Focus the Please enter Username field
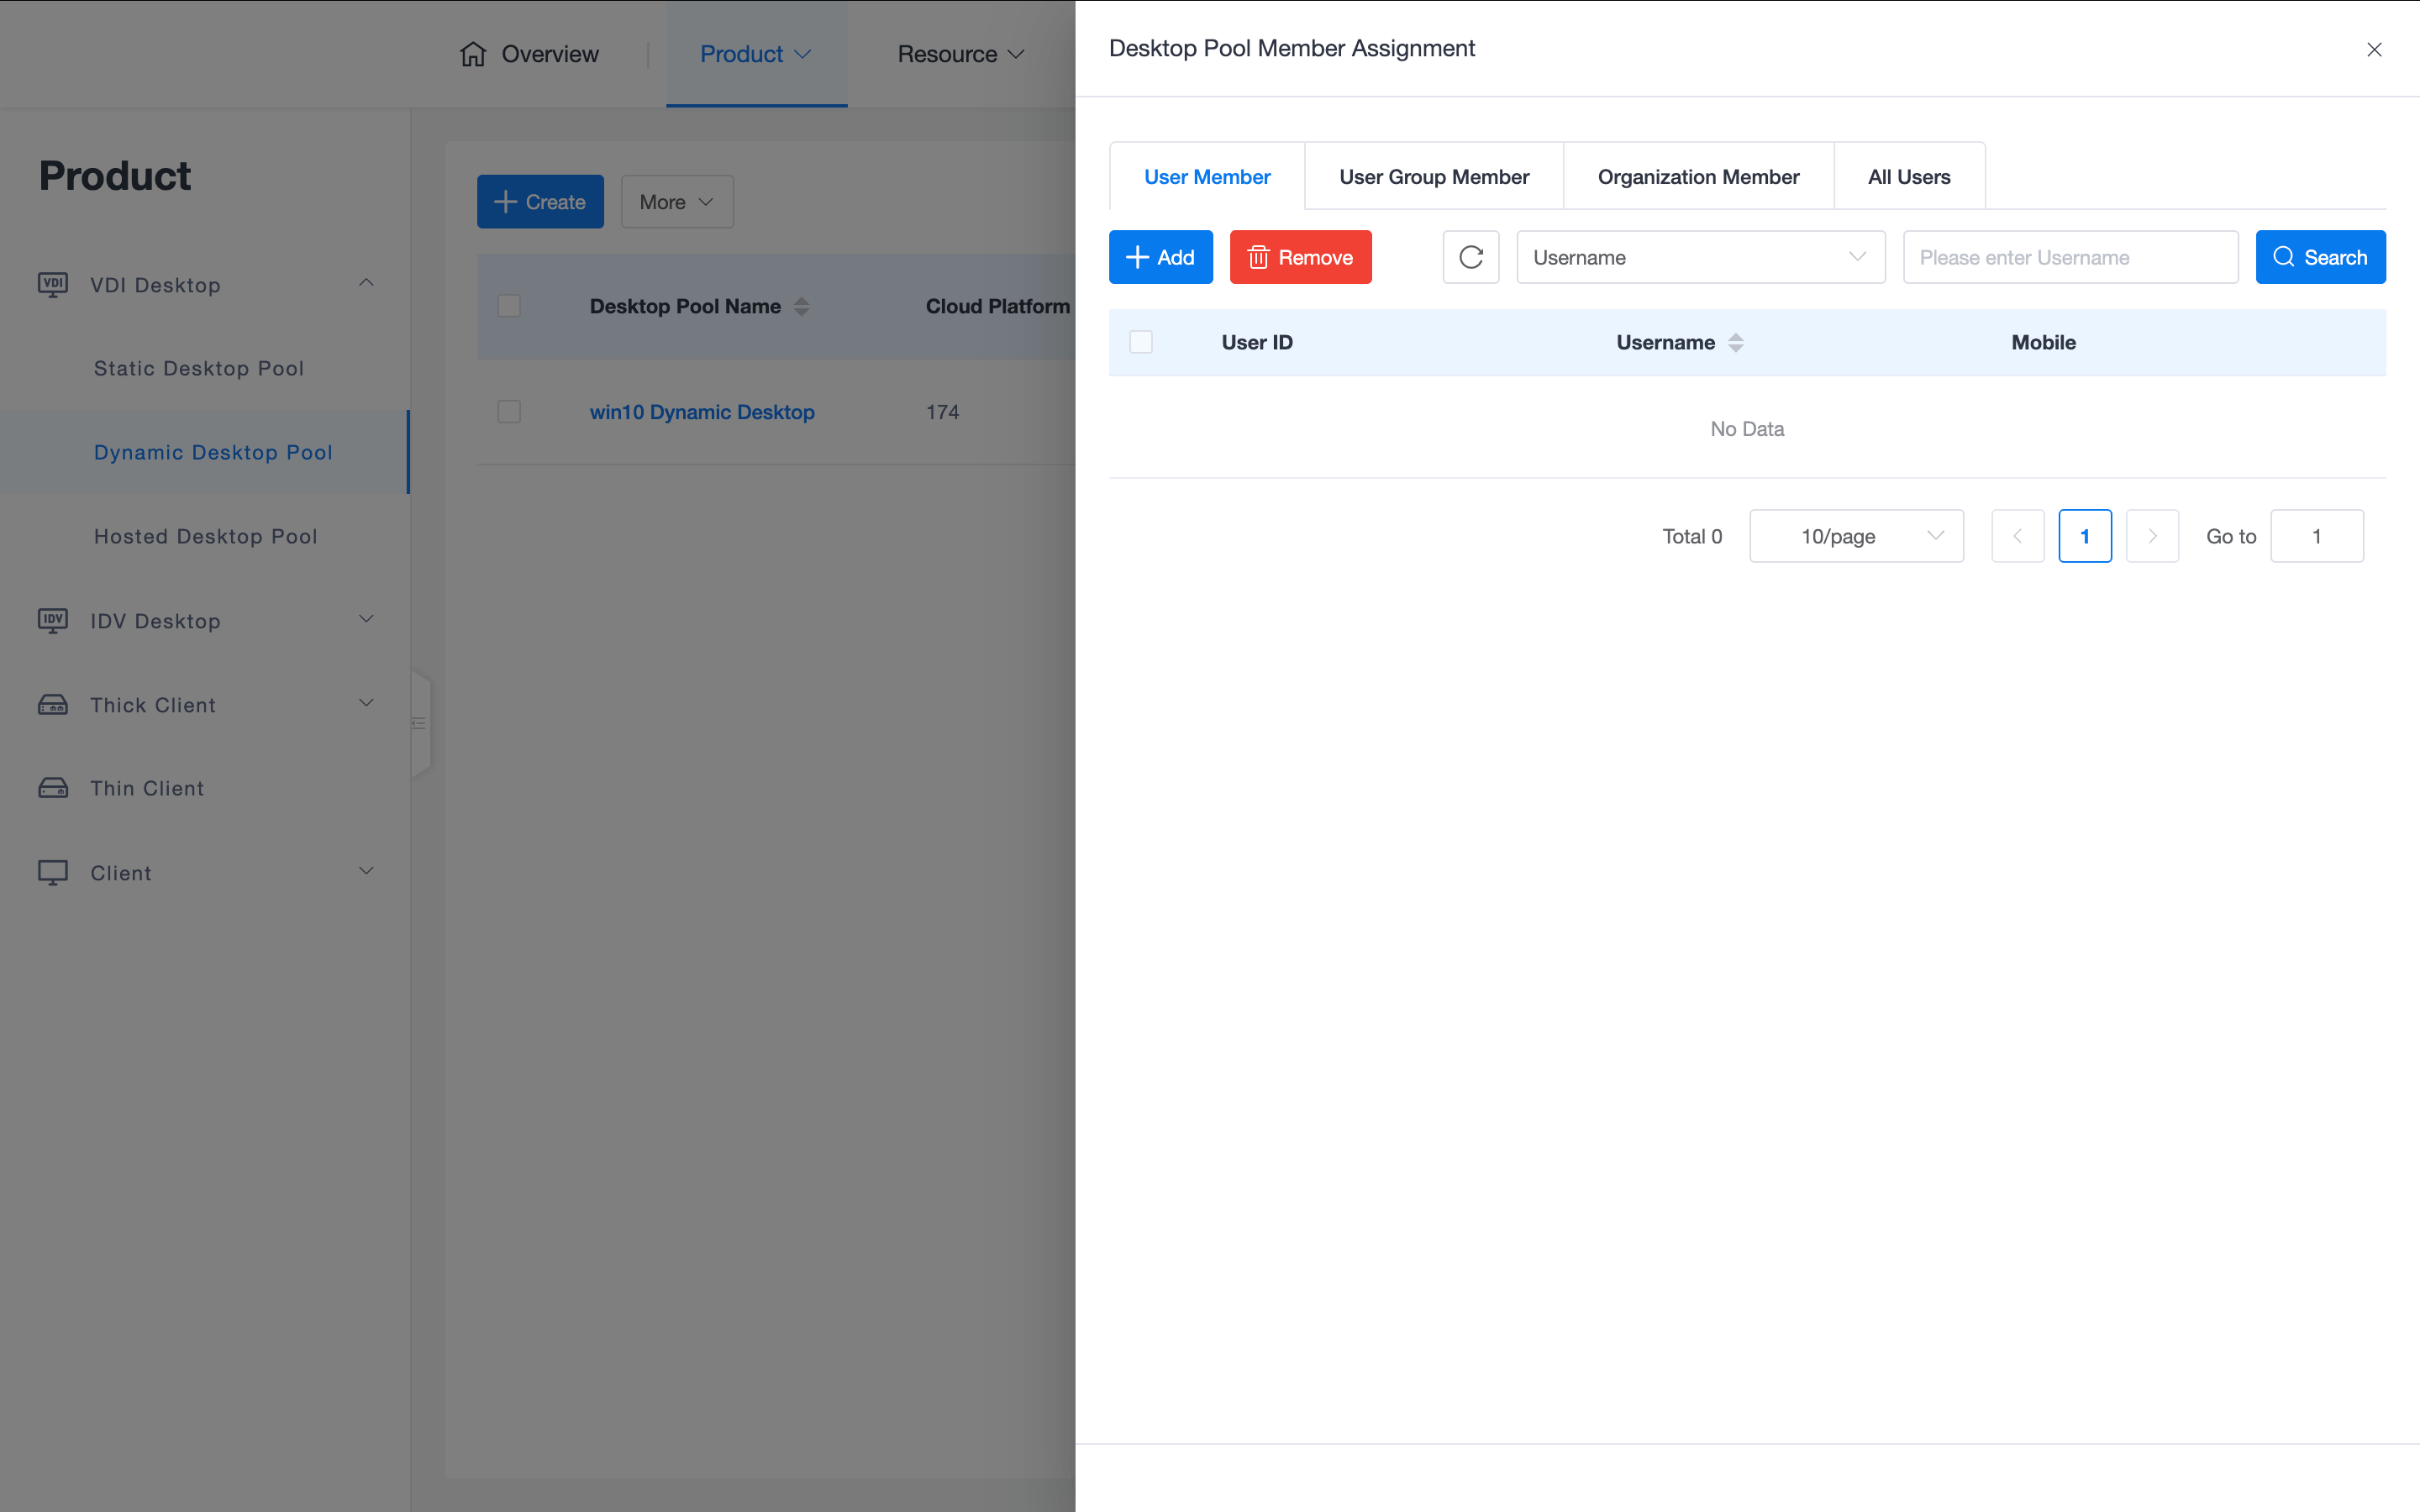 [2070, 257]
